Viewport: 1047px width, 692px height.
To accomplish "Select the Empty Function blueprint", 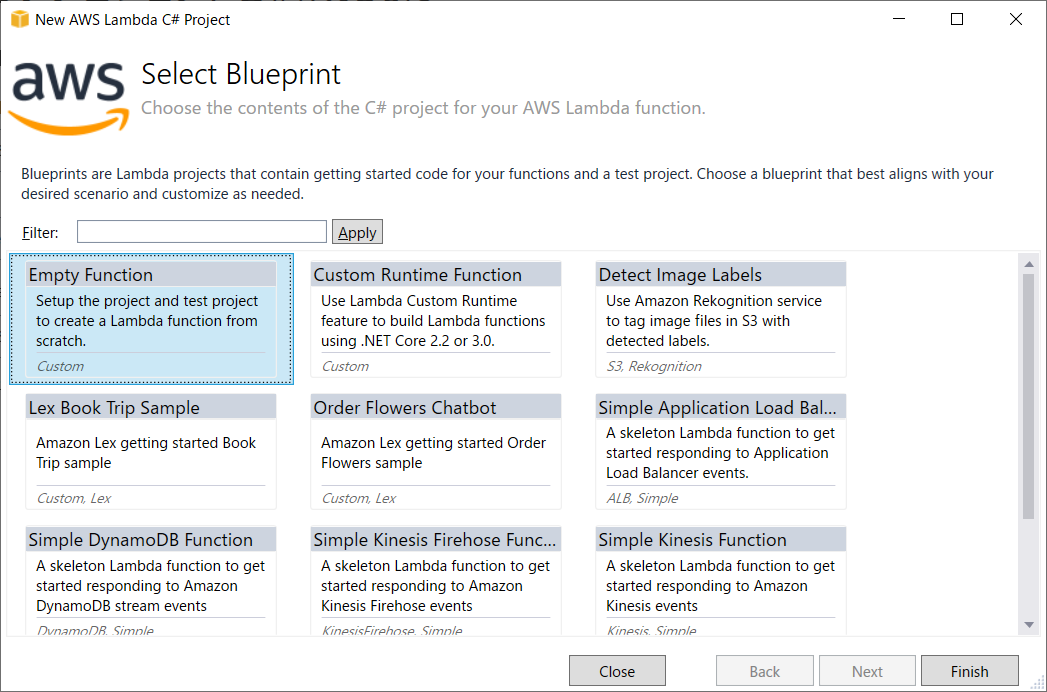I will pyautogui.click(x=151, y=319).
